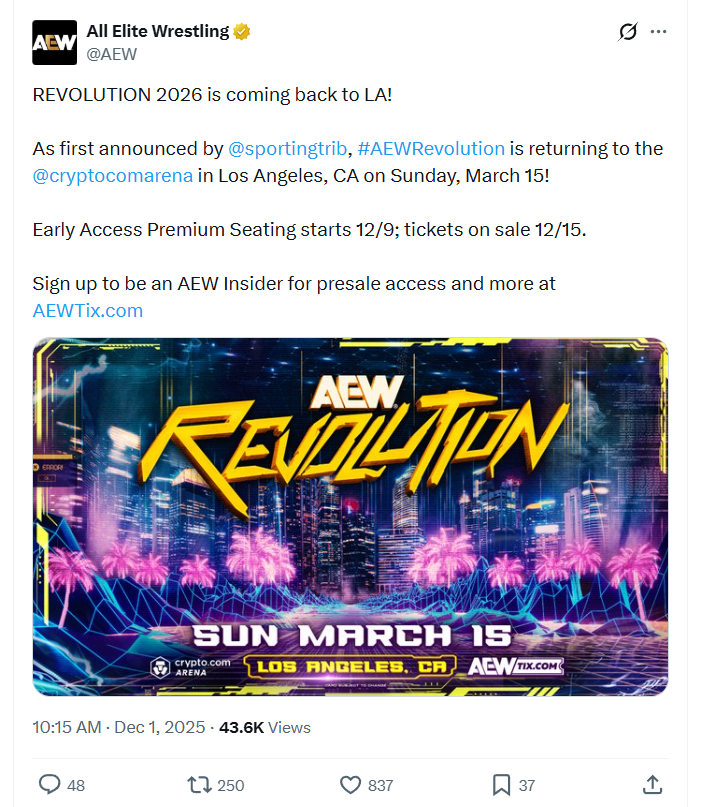Visit the AEWTix.com link
Image resolution: width=715 pixels, height=807 pixels.
click(88, 310)
